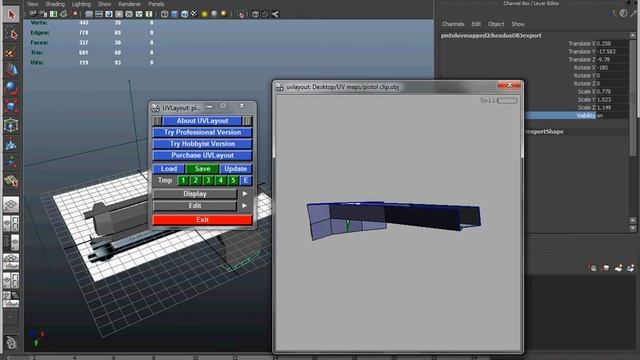
Task: Select Tmp slot 1 button
Action: [x=183, y=180]
